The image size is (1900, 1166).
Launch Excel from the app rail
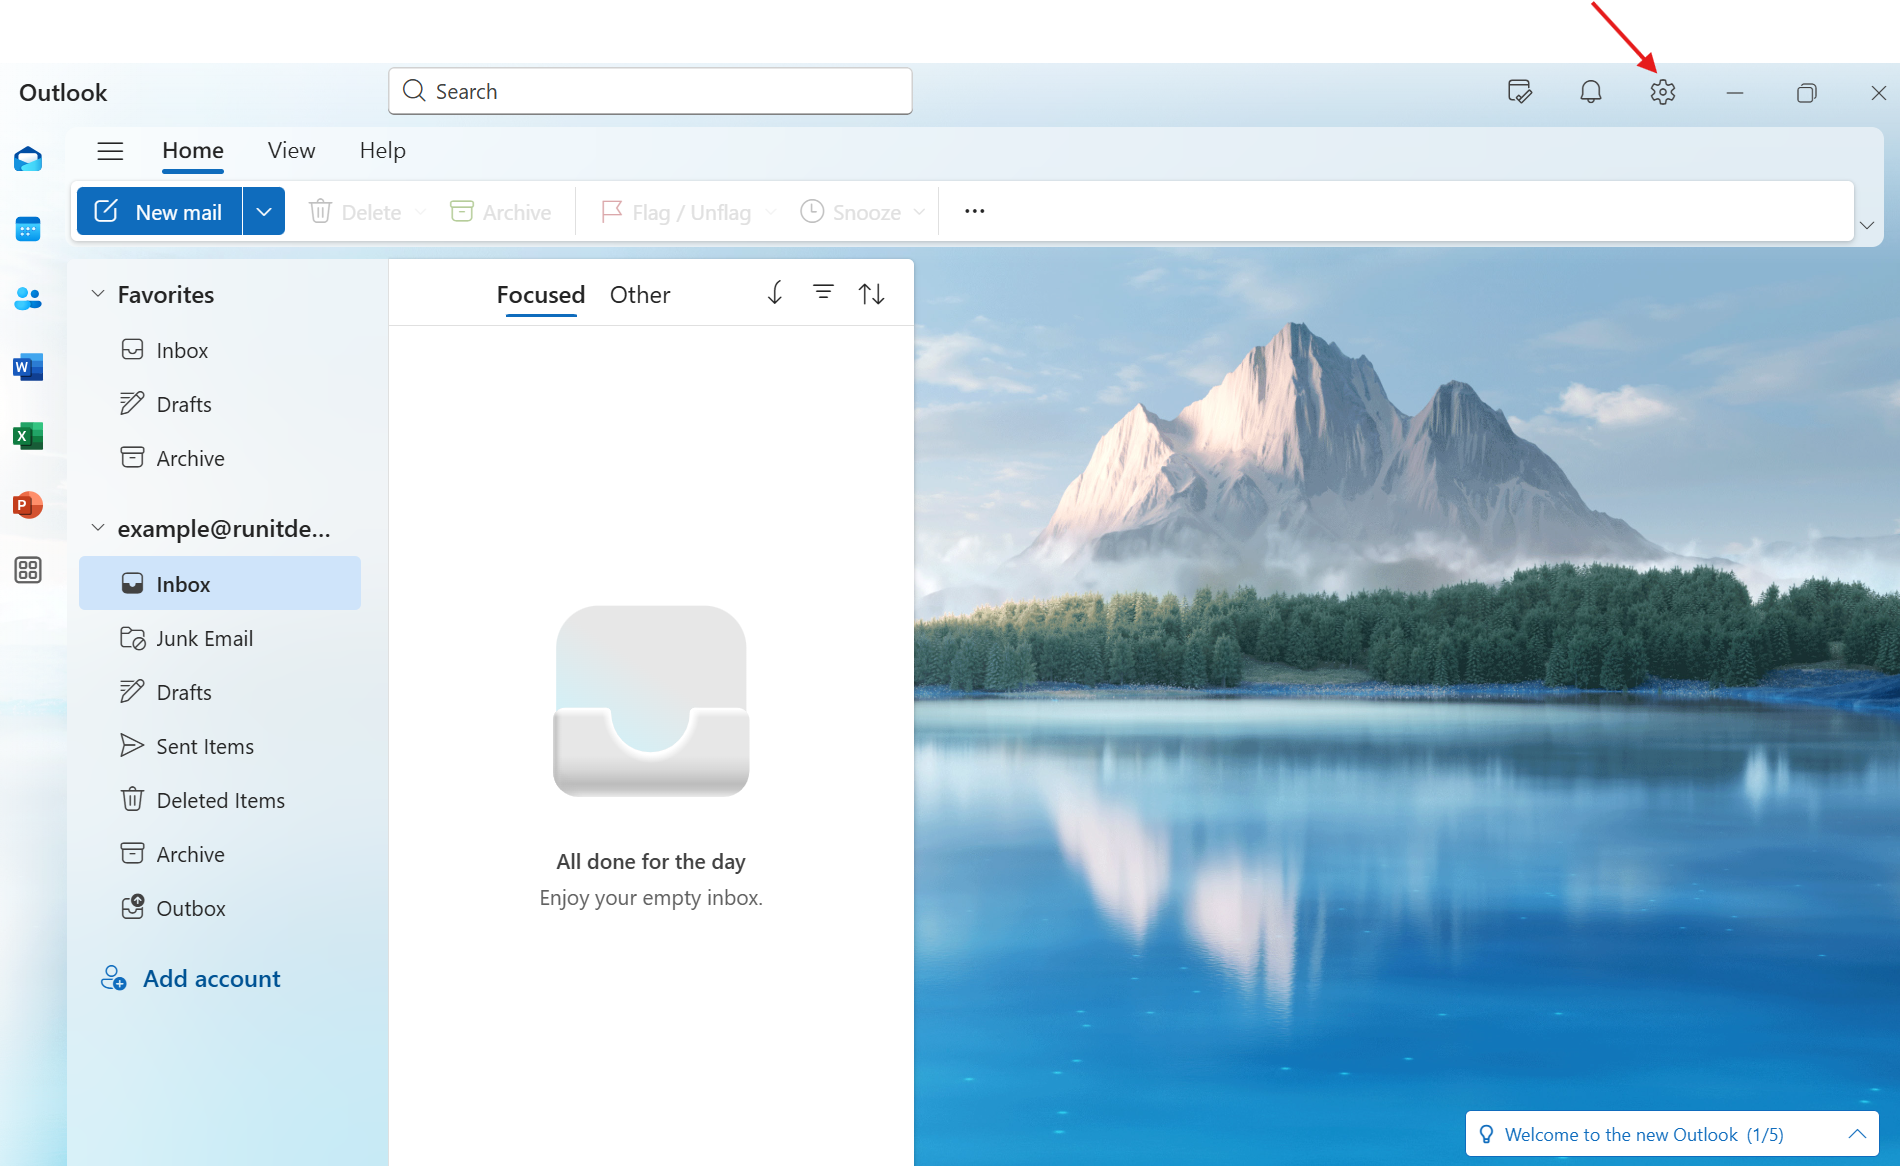(28, 436)
